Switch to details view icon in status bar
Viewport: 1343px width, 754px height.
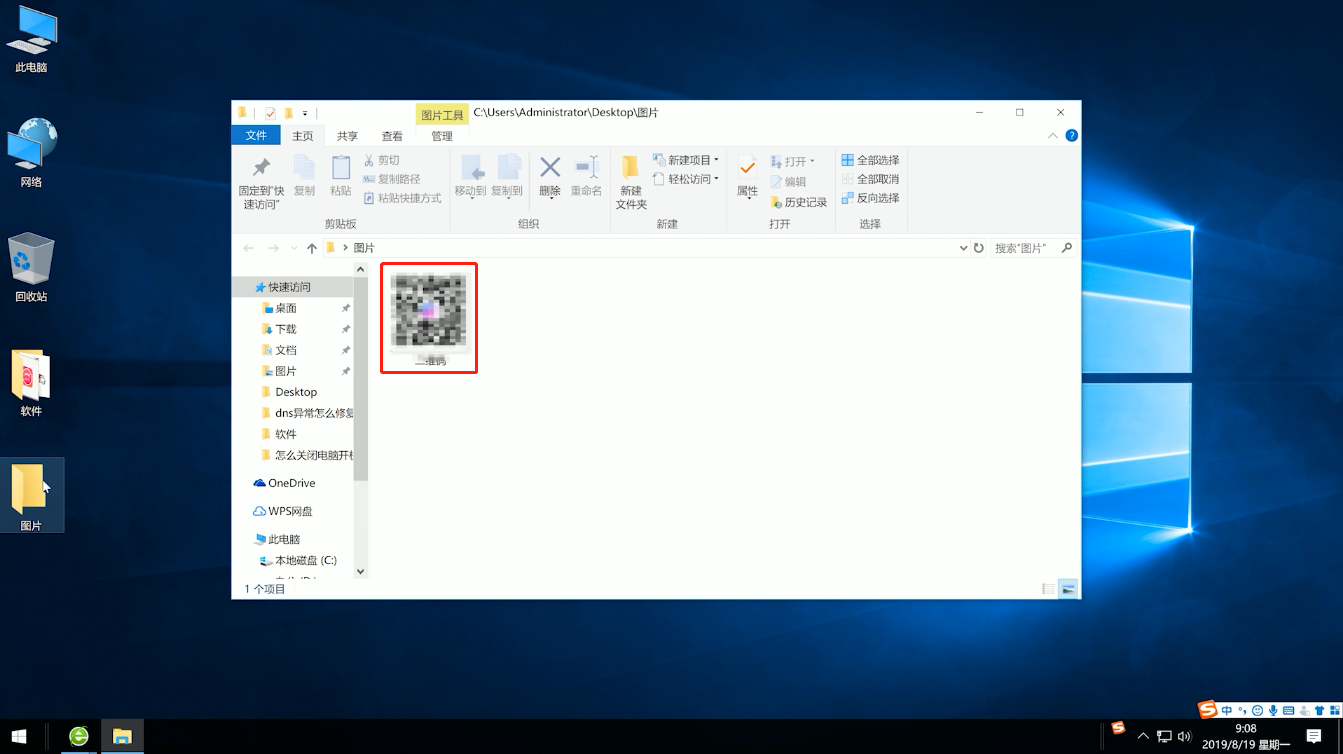click(1048, 589)
